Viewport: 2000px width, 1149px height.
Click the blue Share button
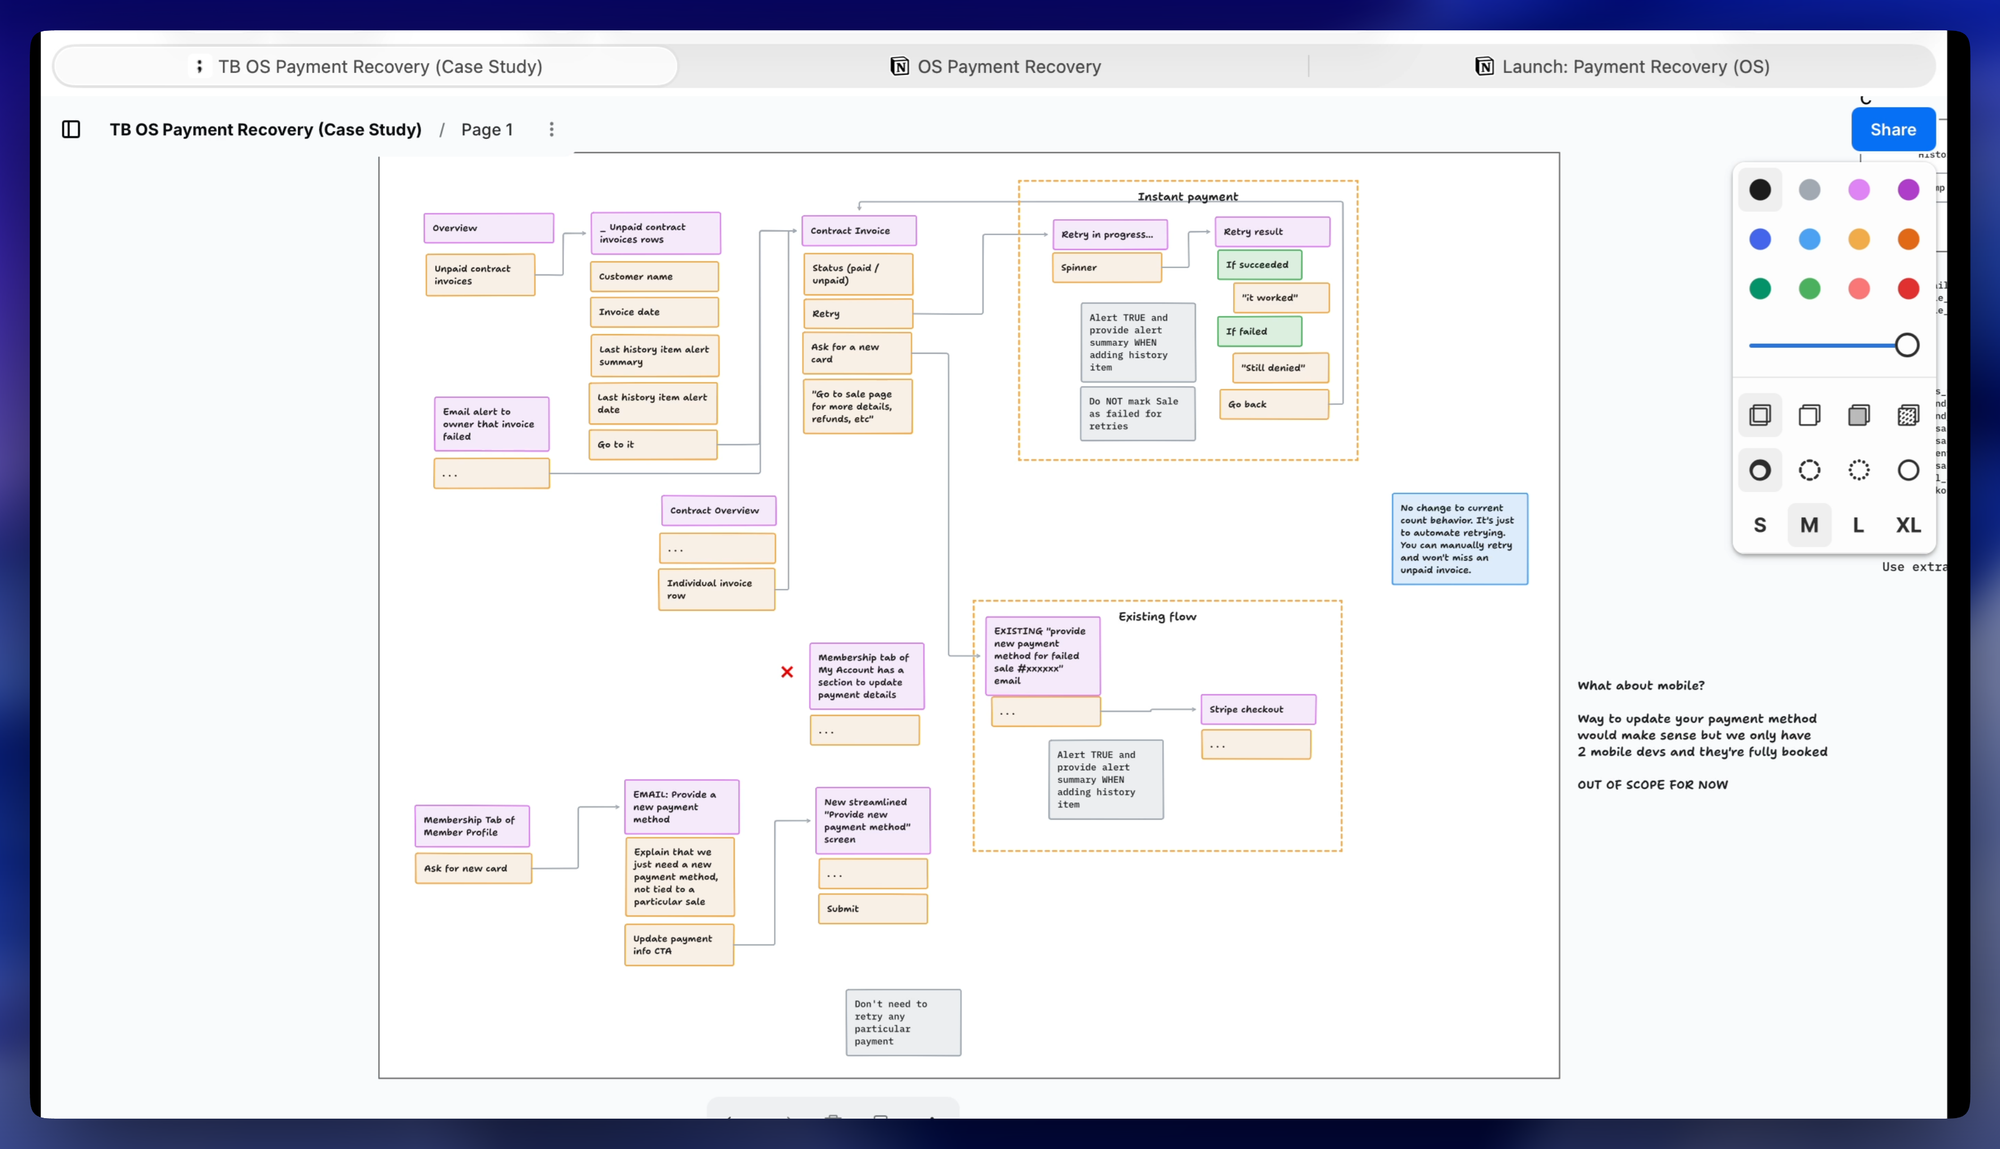[1892, 129]
